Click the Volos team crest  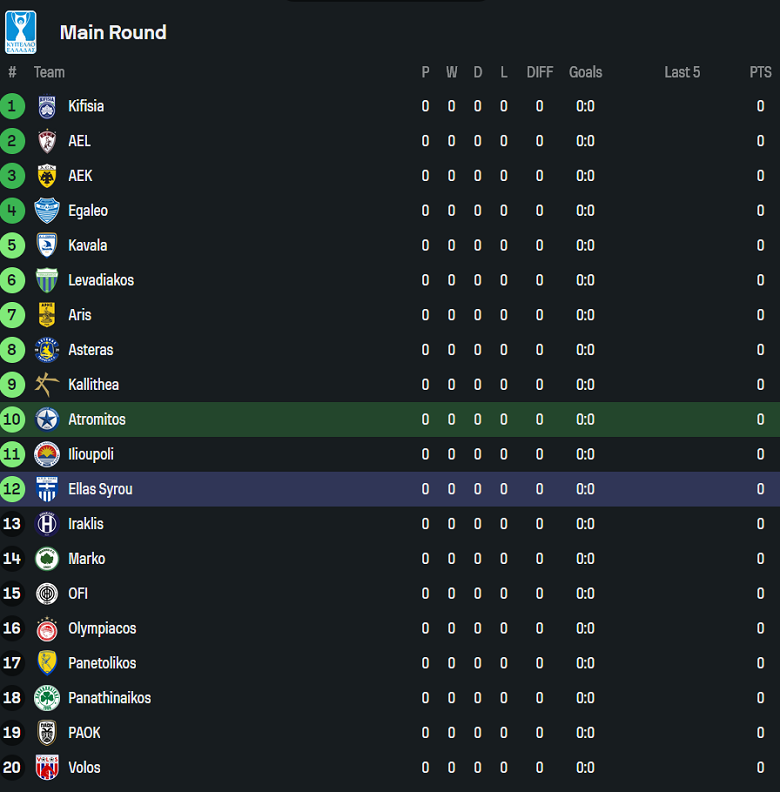(x=47, y=768)
